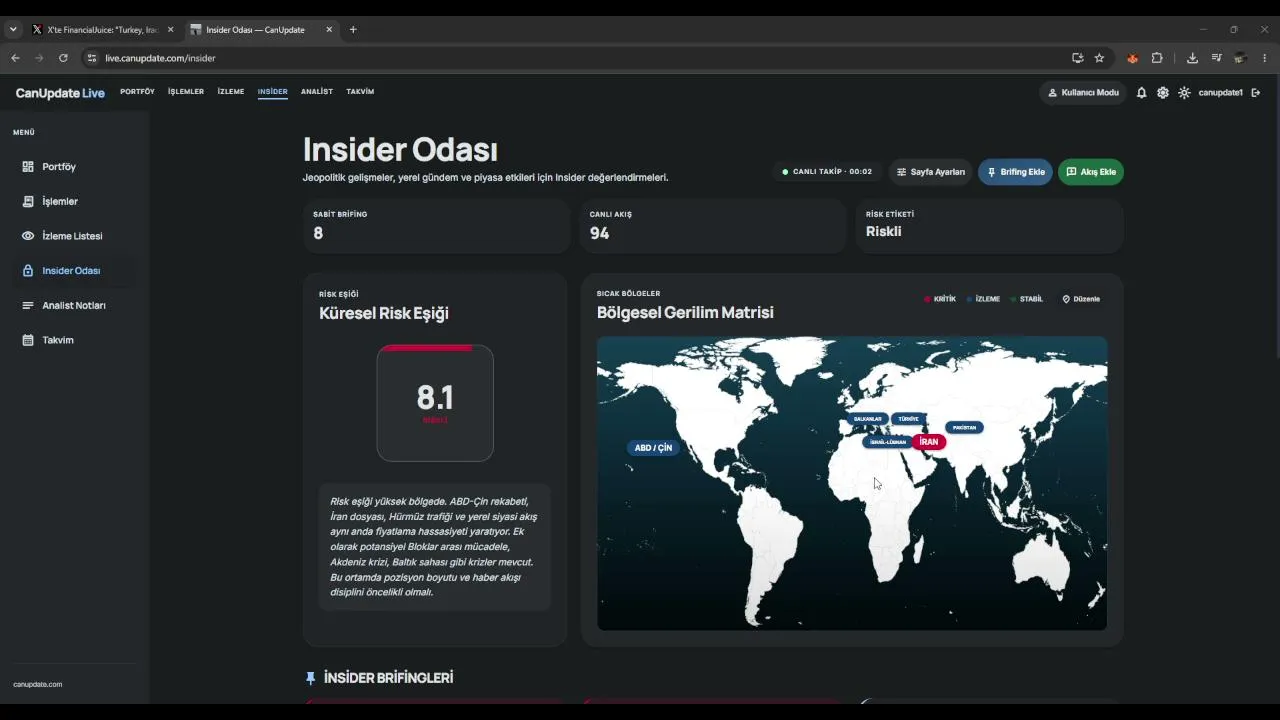Image resolution: width=1280 pixels, height=720 pixels.
Task: Click the canupdate.com footer link in sidebar
Action: tap(38, 684)
